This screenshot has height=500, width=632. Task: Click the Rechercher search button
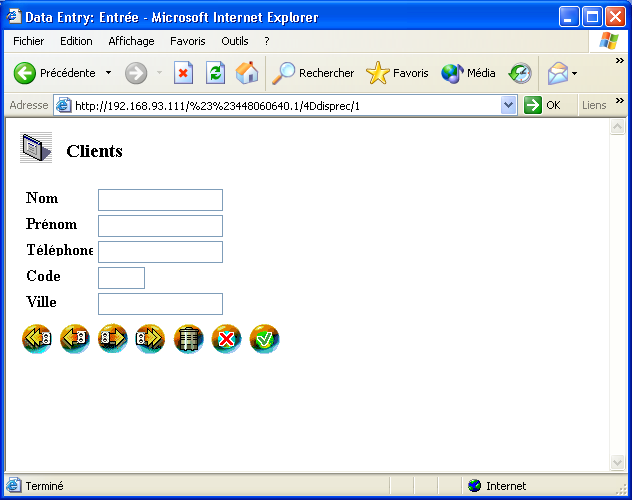point(313,73)
